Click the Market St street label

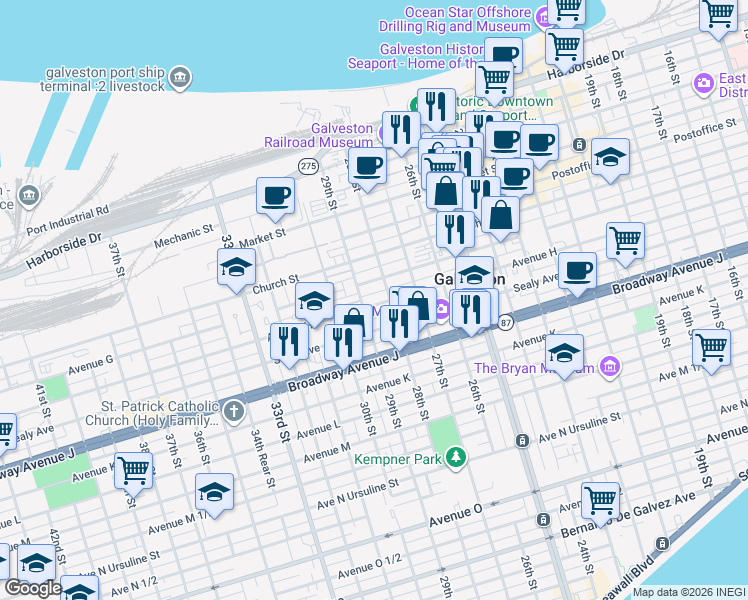click(262, 238)
